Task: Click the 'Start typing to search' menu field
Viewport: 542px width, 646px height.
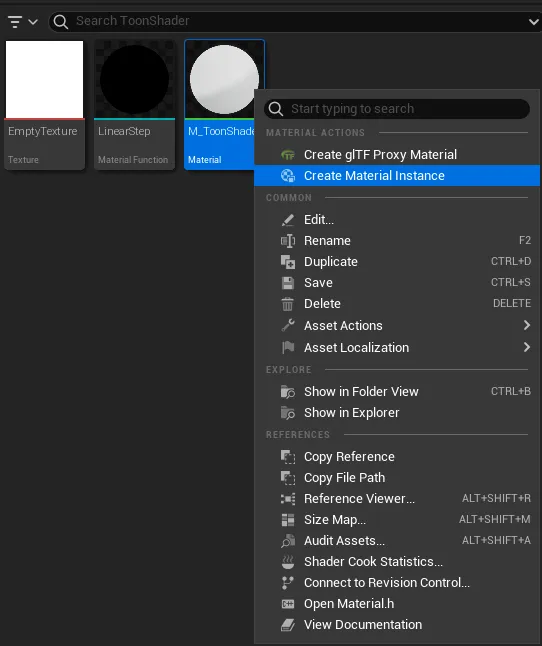Action: pyautogui.click(x=397, y=109)
